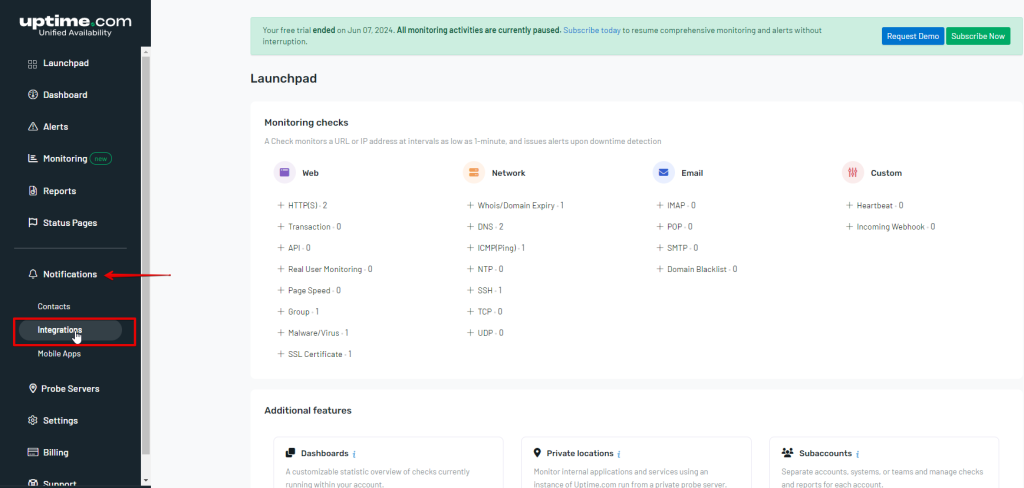
Task: Click the Dashboard icon in sidebar
Action: (x=33, y=95)
